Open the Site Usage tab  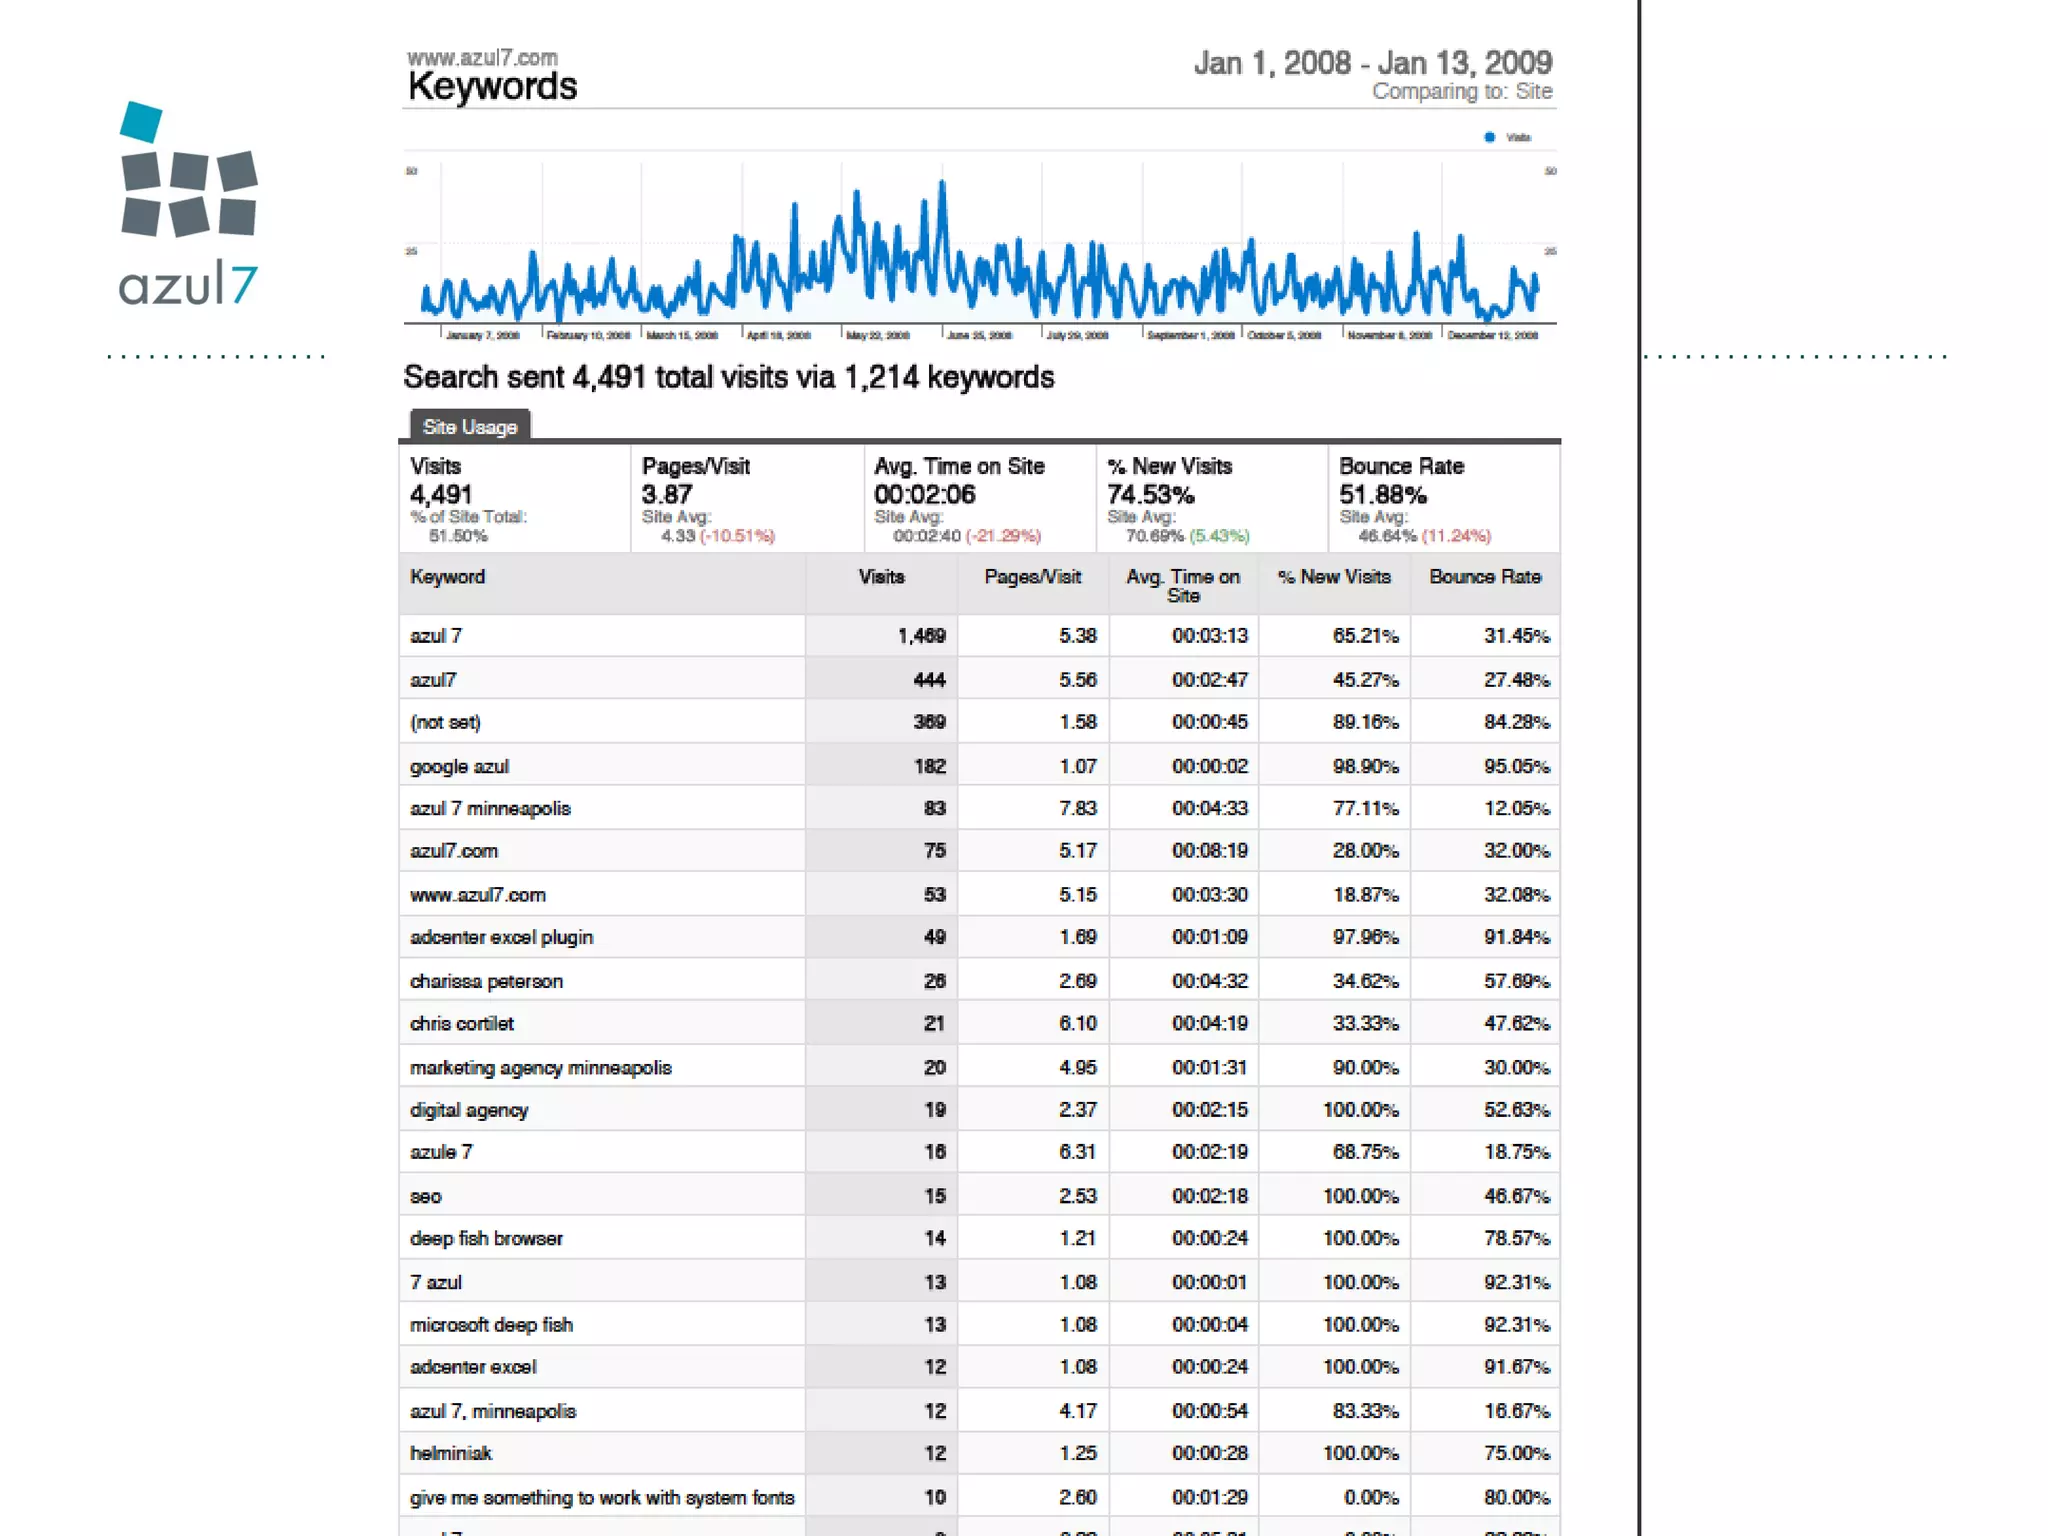tap(469, 427)
